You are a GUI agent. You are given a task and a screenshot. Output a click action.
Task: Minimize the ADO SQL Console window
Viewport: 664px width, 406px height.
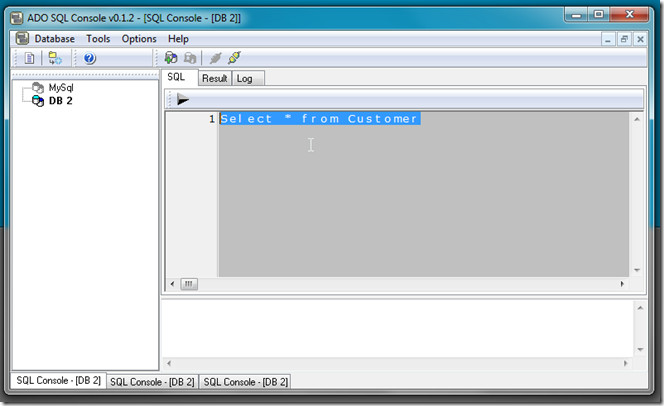click(576, 15)
